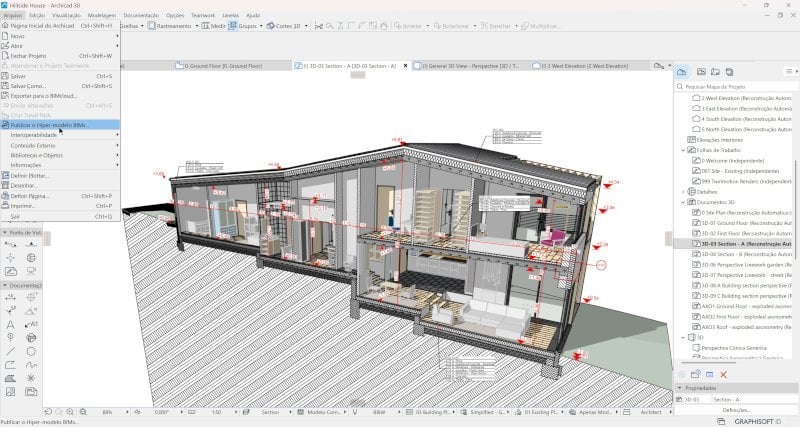Switch to 2 West Elevation tab
Image resolution: width=800 pixels, height=427 pixels.
(585, 66)
